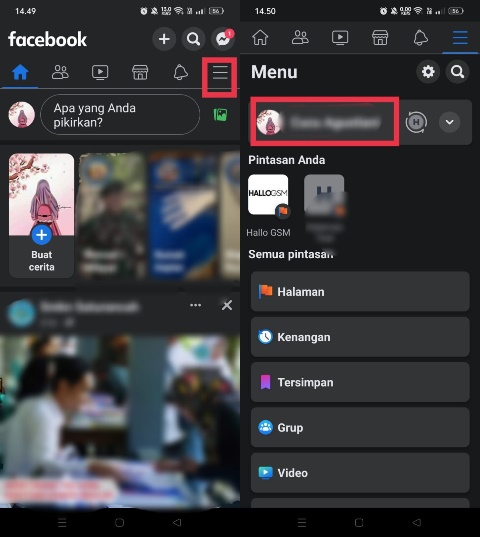Tap green photo icon next to post box
Image resolution: width=480 pixels, height=537 pixels.
[220, 115]
